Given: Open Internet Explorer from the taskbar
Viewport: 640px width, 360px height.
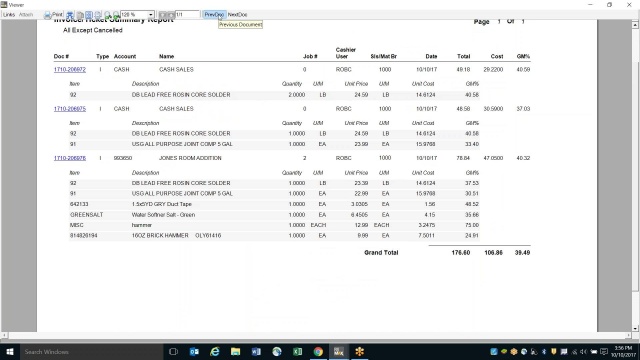Looking at the screenshot, I should coord(215,351).
